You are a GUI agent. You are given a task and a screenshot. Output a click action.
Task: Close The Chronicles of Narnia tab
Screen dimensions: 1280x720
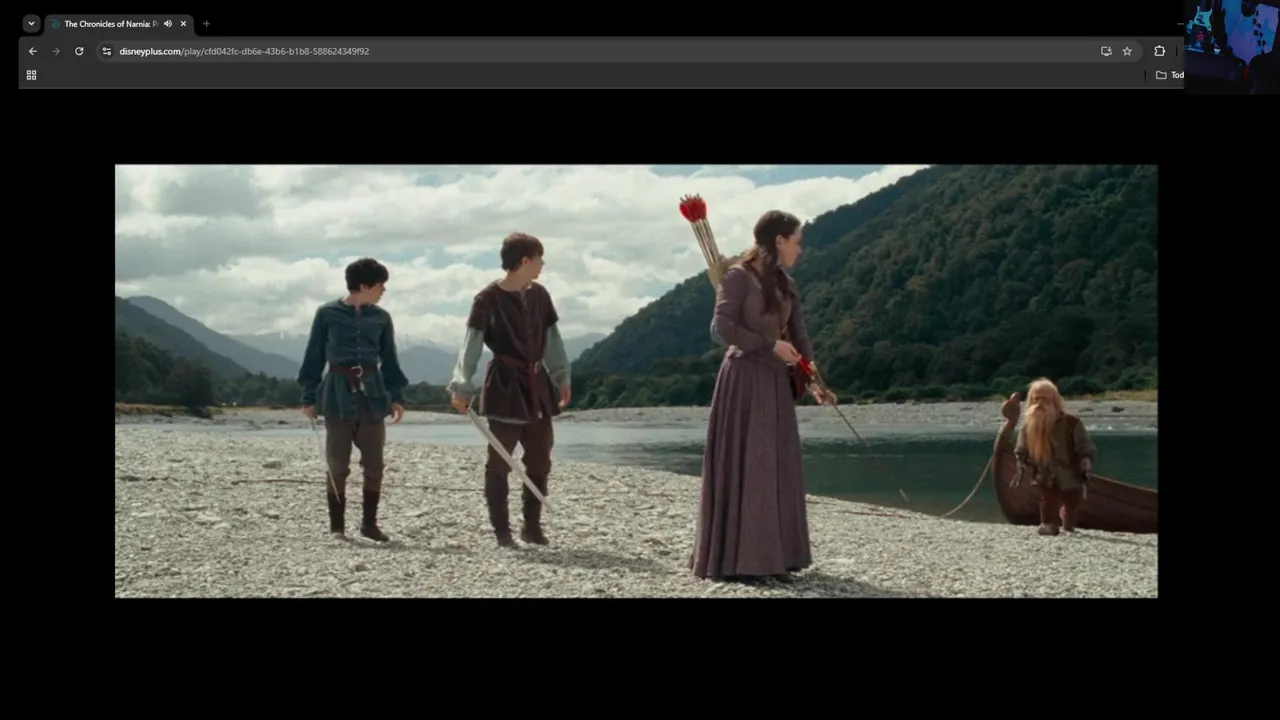[x=183, y=24]
